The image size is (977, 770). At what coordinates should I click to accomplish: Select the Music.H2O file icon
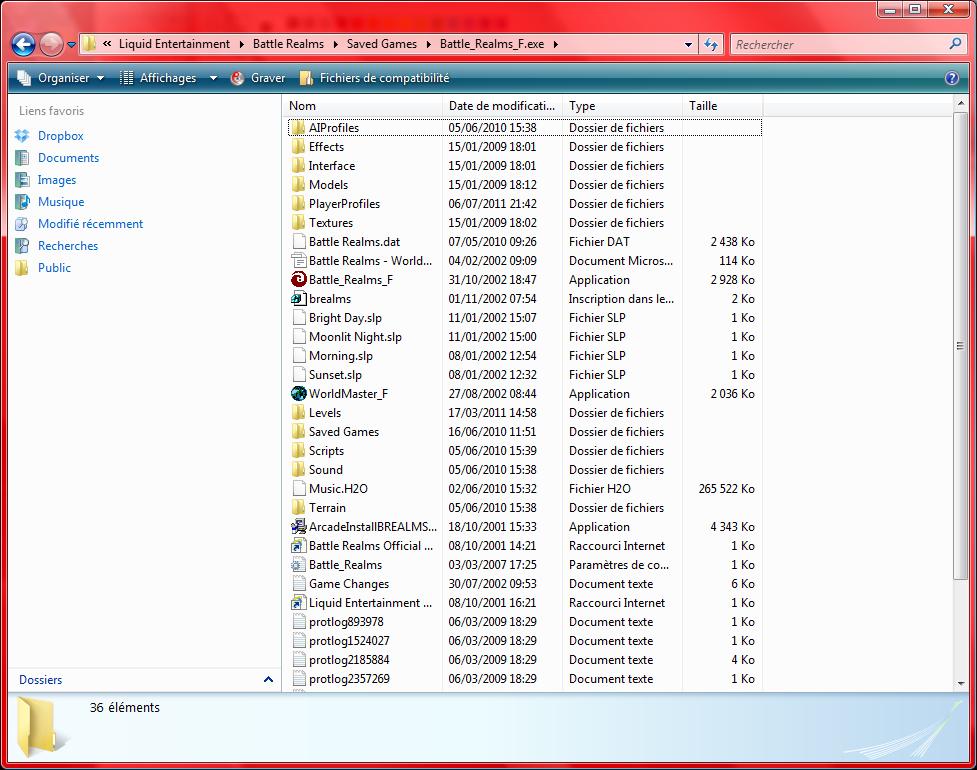298,489
